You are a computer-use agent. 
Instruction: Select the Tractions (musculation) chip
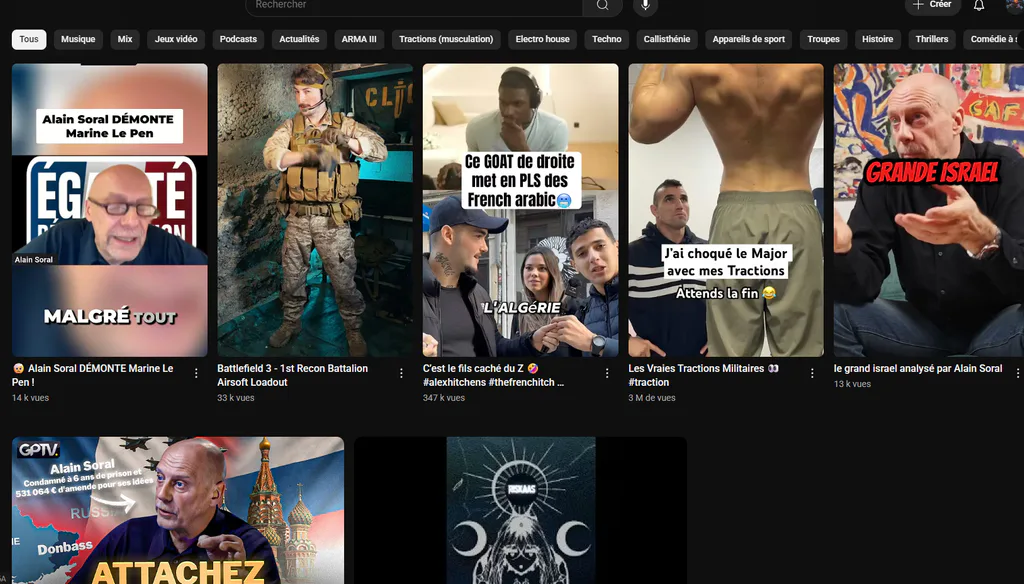[446, 39]
